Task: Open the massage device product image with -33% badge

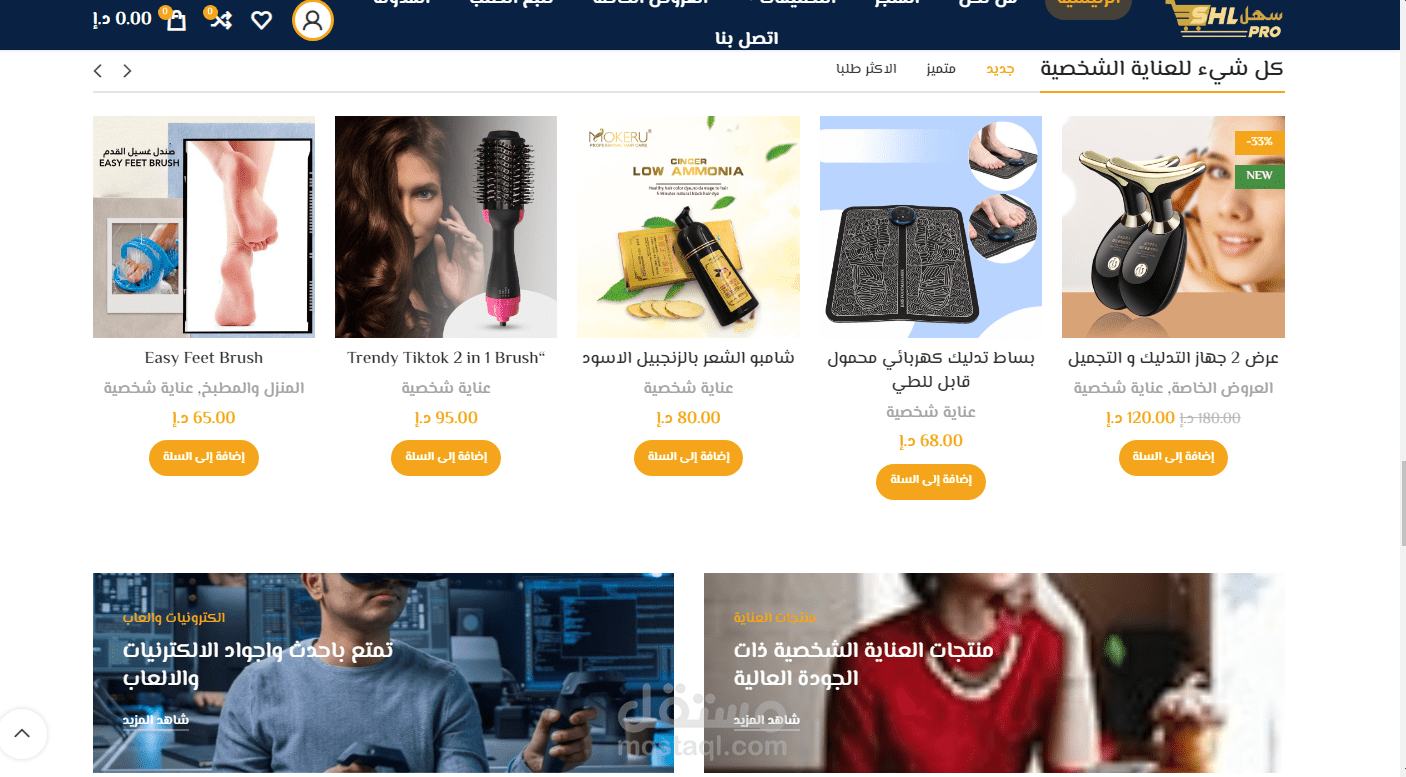Action: tap(1173, 227)
